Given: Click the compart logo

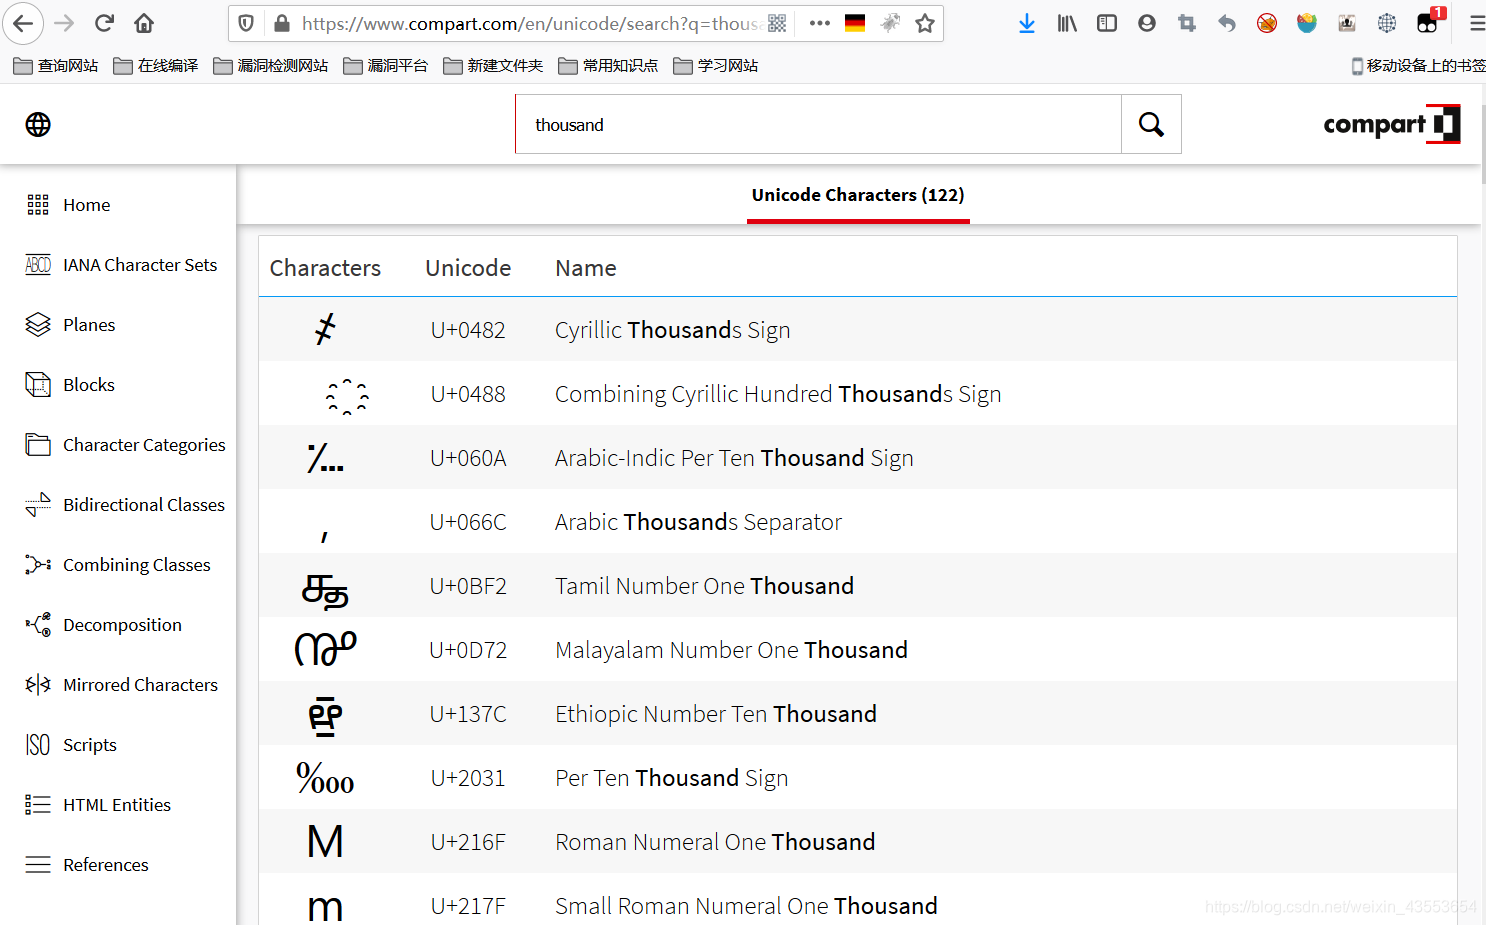Looking at the screenshot, I should point(1391,124).
